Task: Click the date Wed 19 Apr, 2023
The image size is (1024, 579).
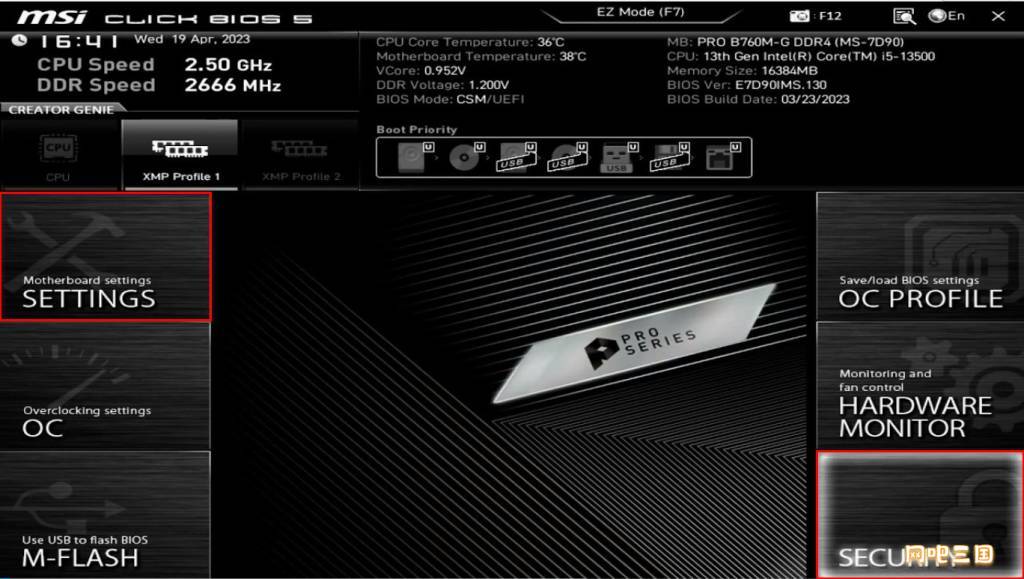Action: [x=192, y=39]
